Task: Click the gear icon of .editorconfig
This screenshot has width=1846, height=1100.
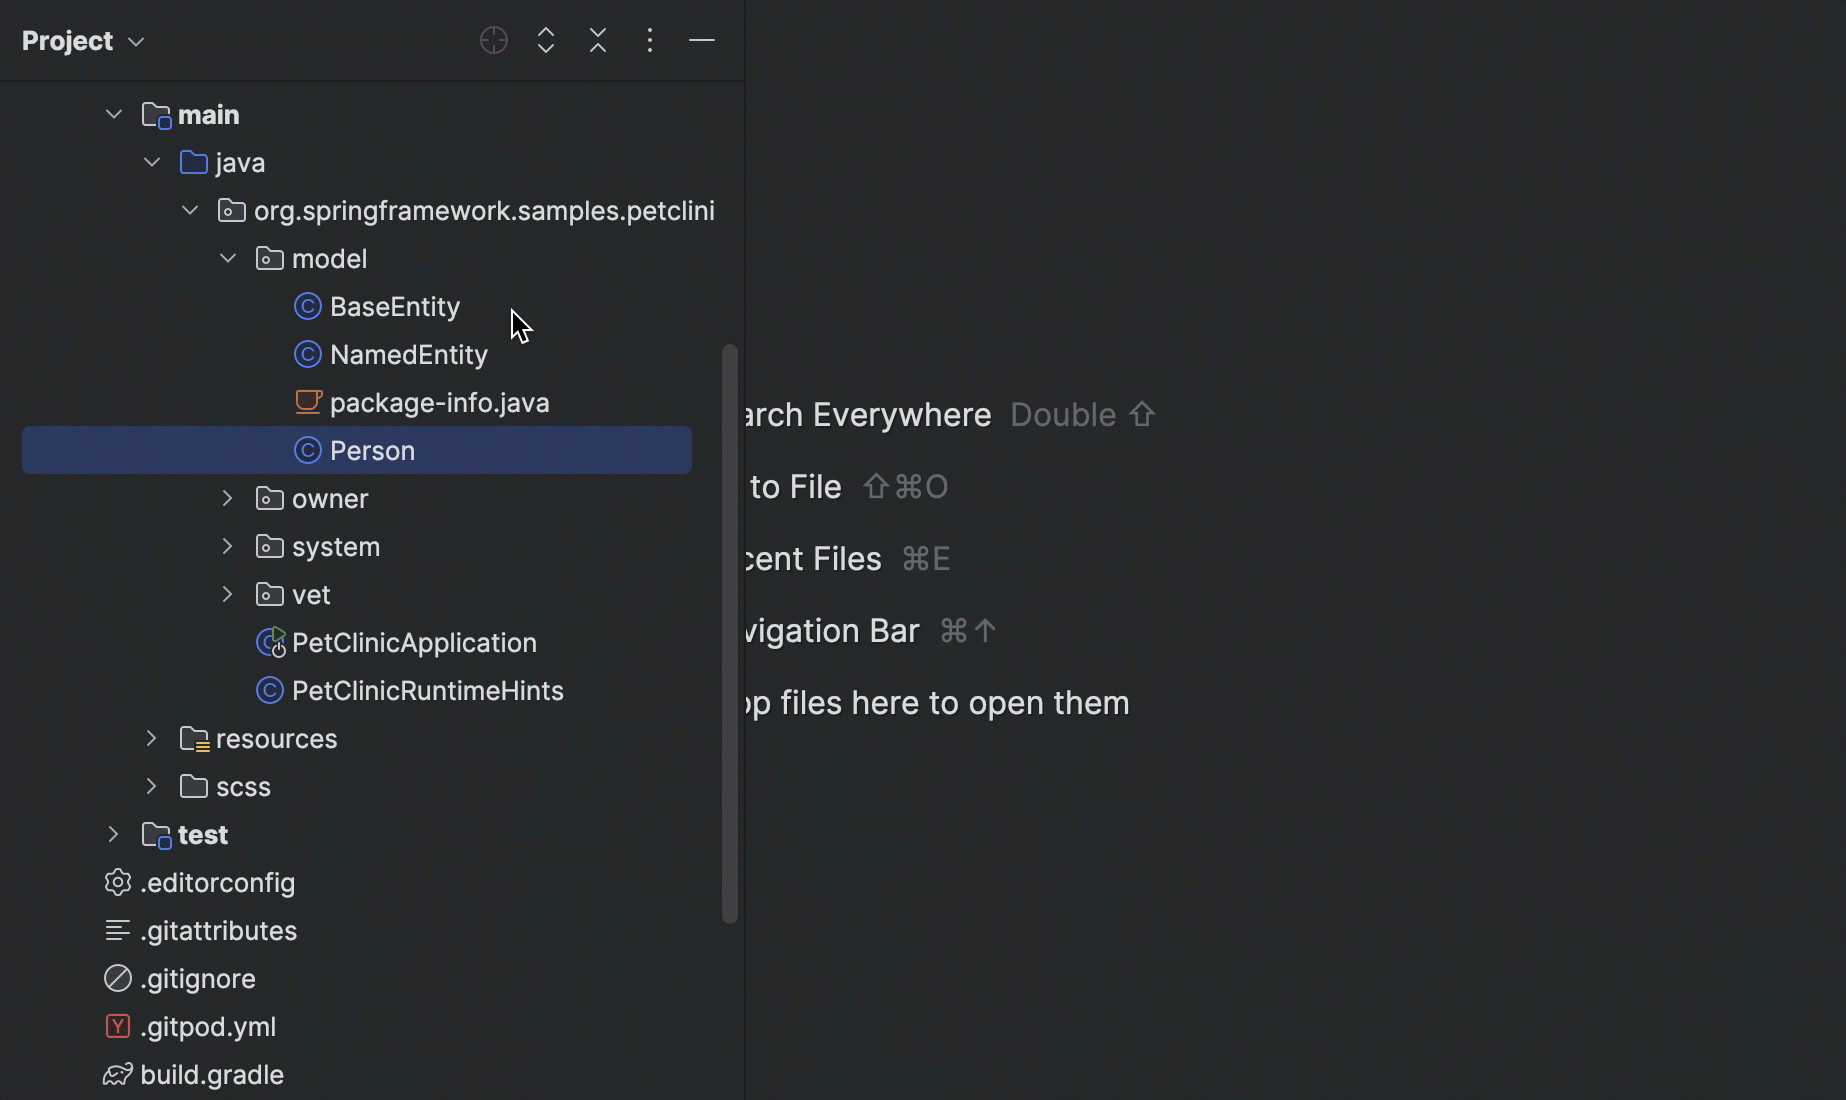Action: [x=116, y=883]
